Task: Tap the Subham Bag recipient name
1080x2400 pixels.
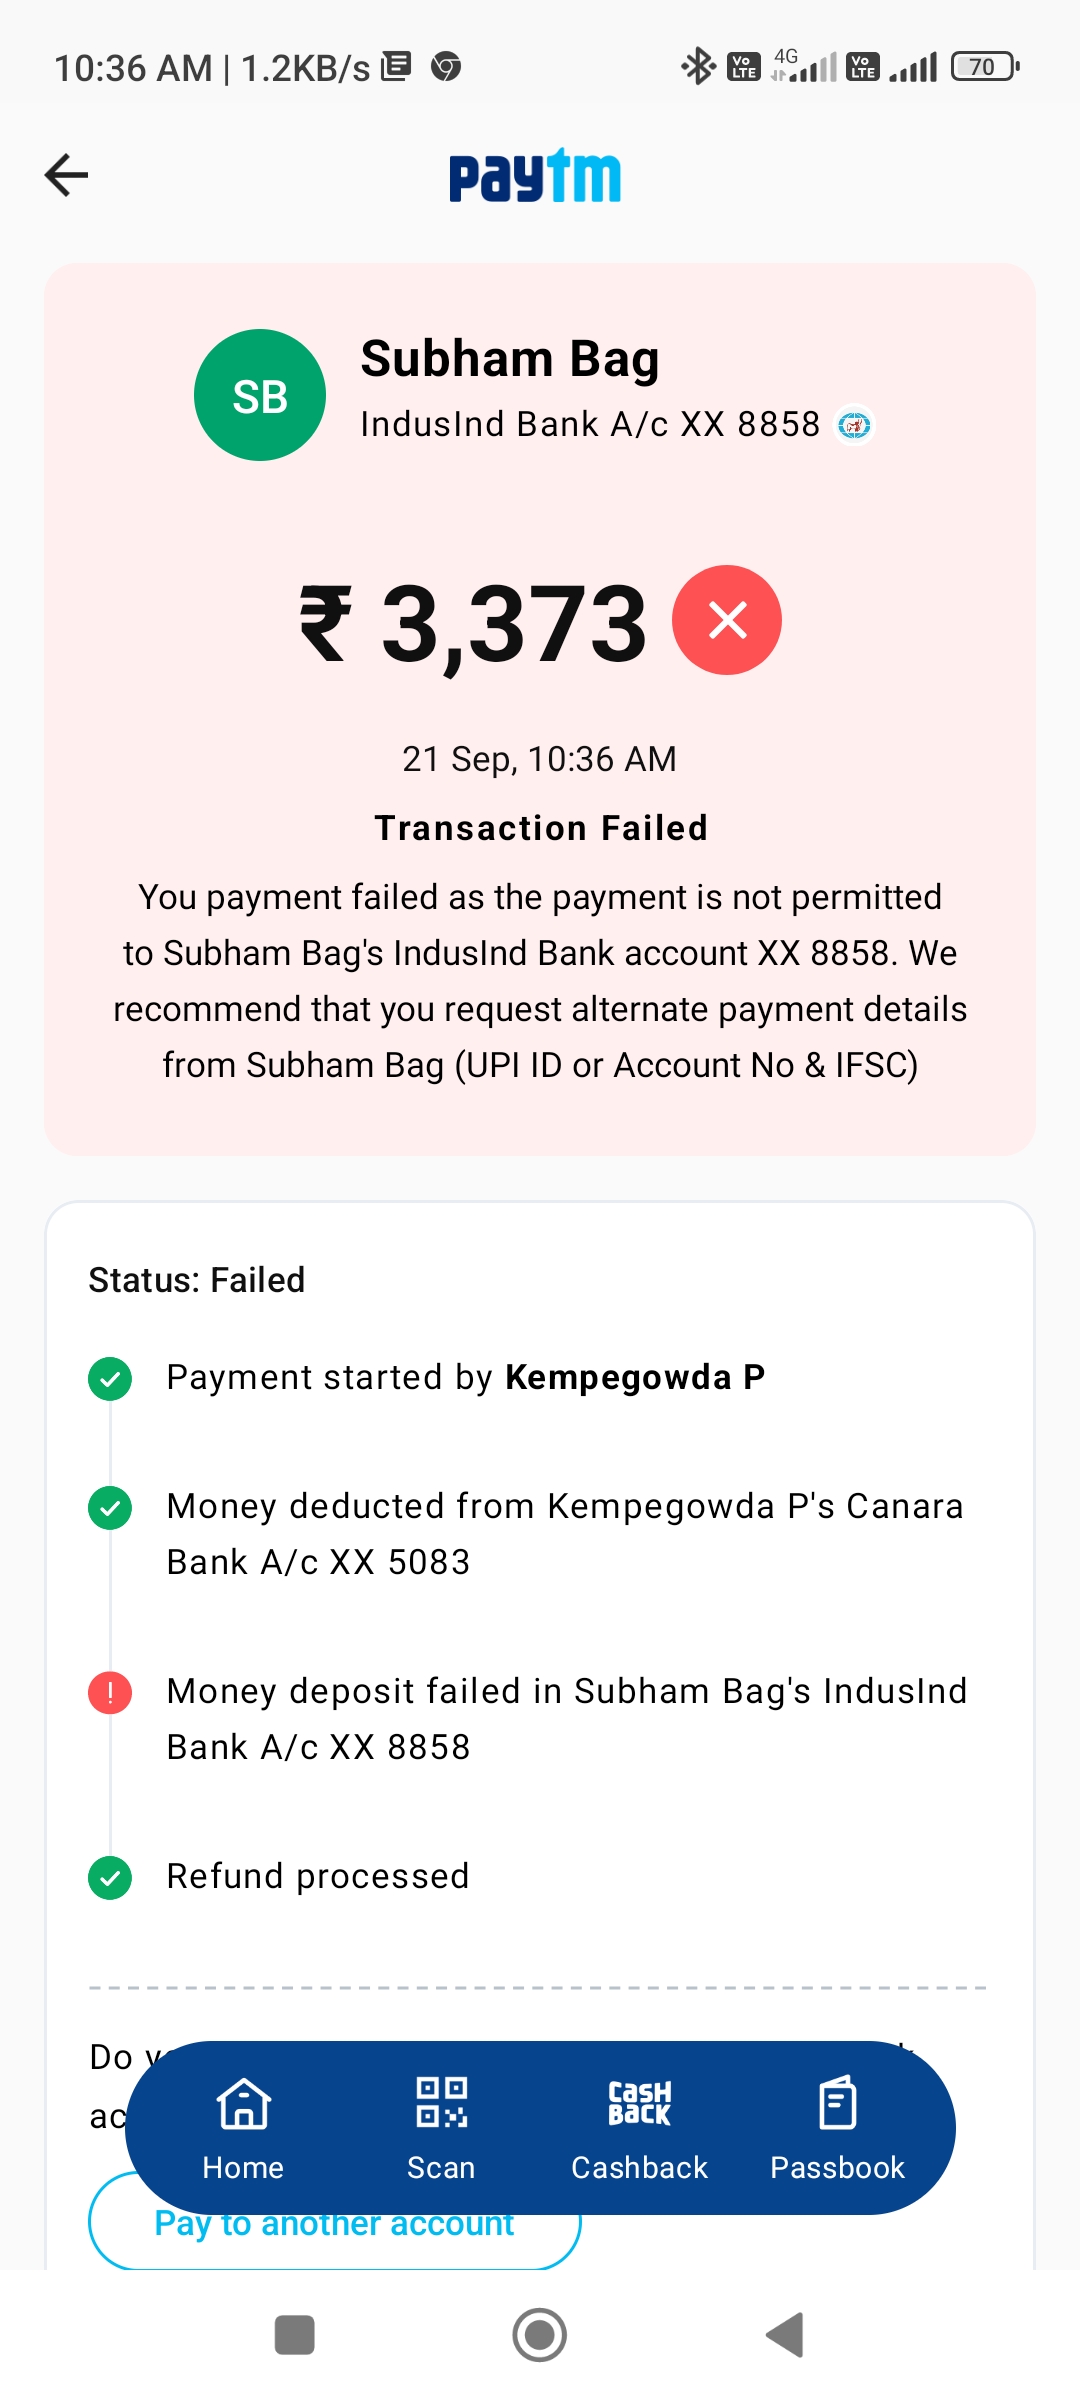Action: pos(510,359)
